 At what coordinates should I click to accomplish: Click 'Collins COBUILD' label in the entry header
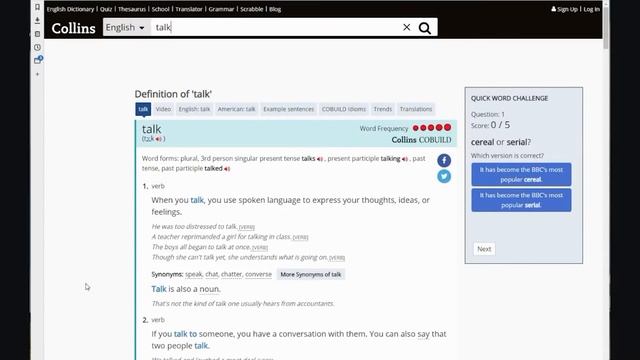coord(421,140)
